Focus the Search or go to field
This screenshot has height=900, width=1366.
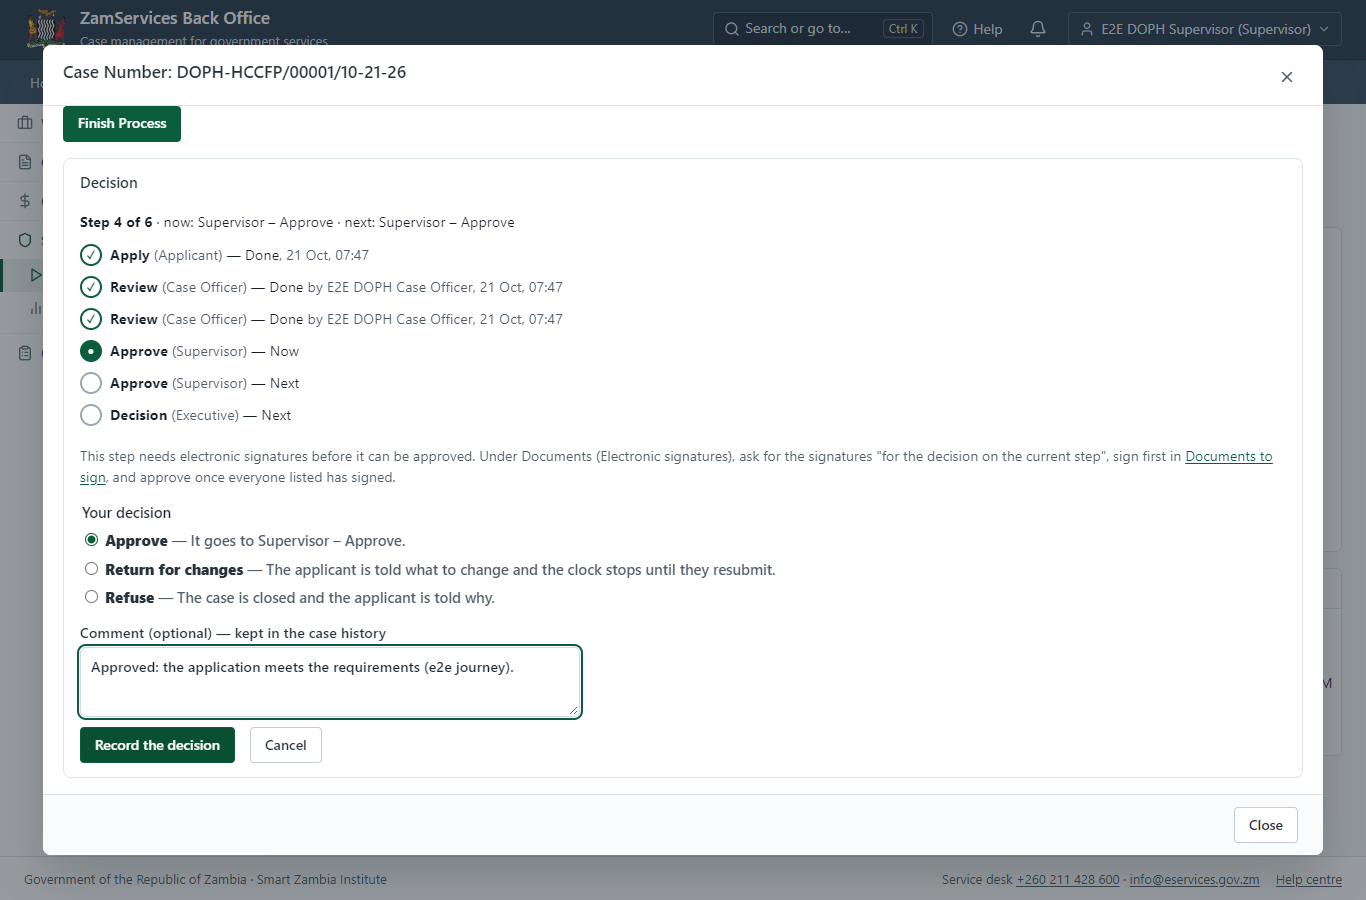pyautogui.click(x=823, y=29)
